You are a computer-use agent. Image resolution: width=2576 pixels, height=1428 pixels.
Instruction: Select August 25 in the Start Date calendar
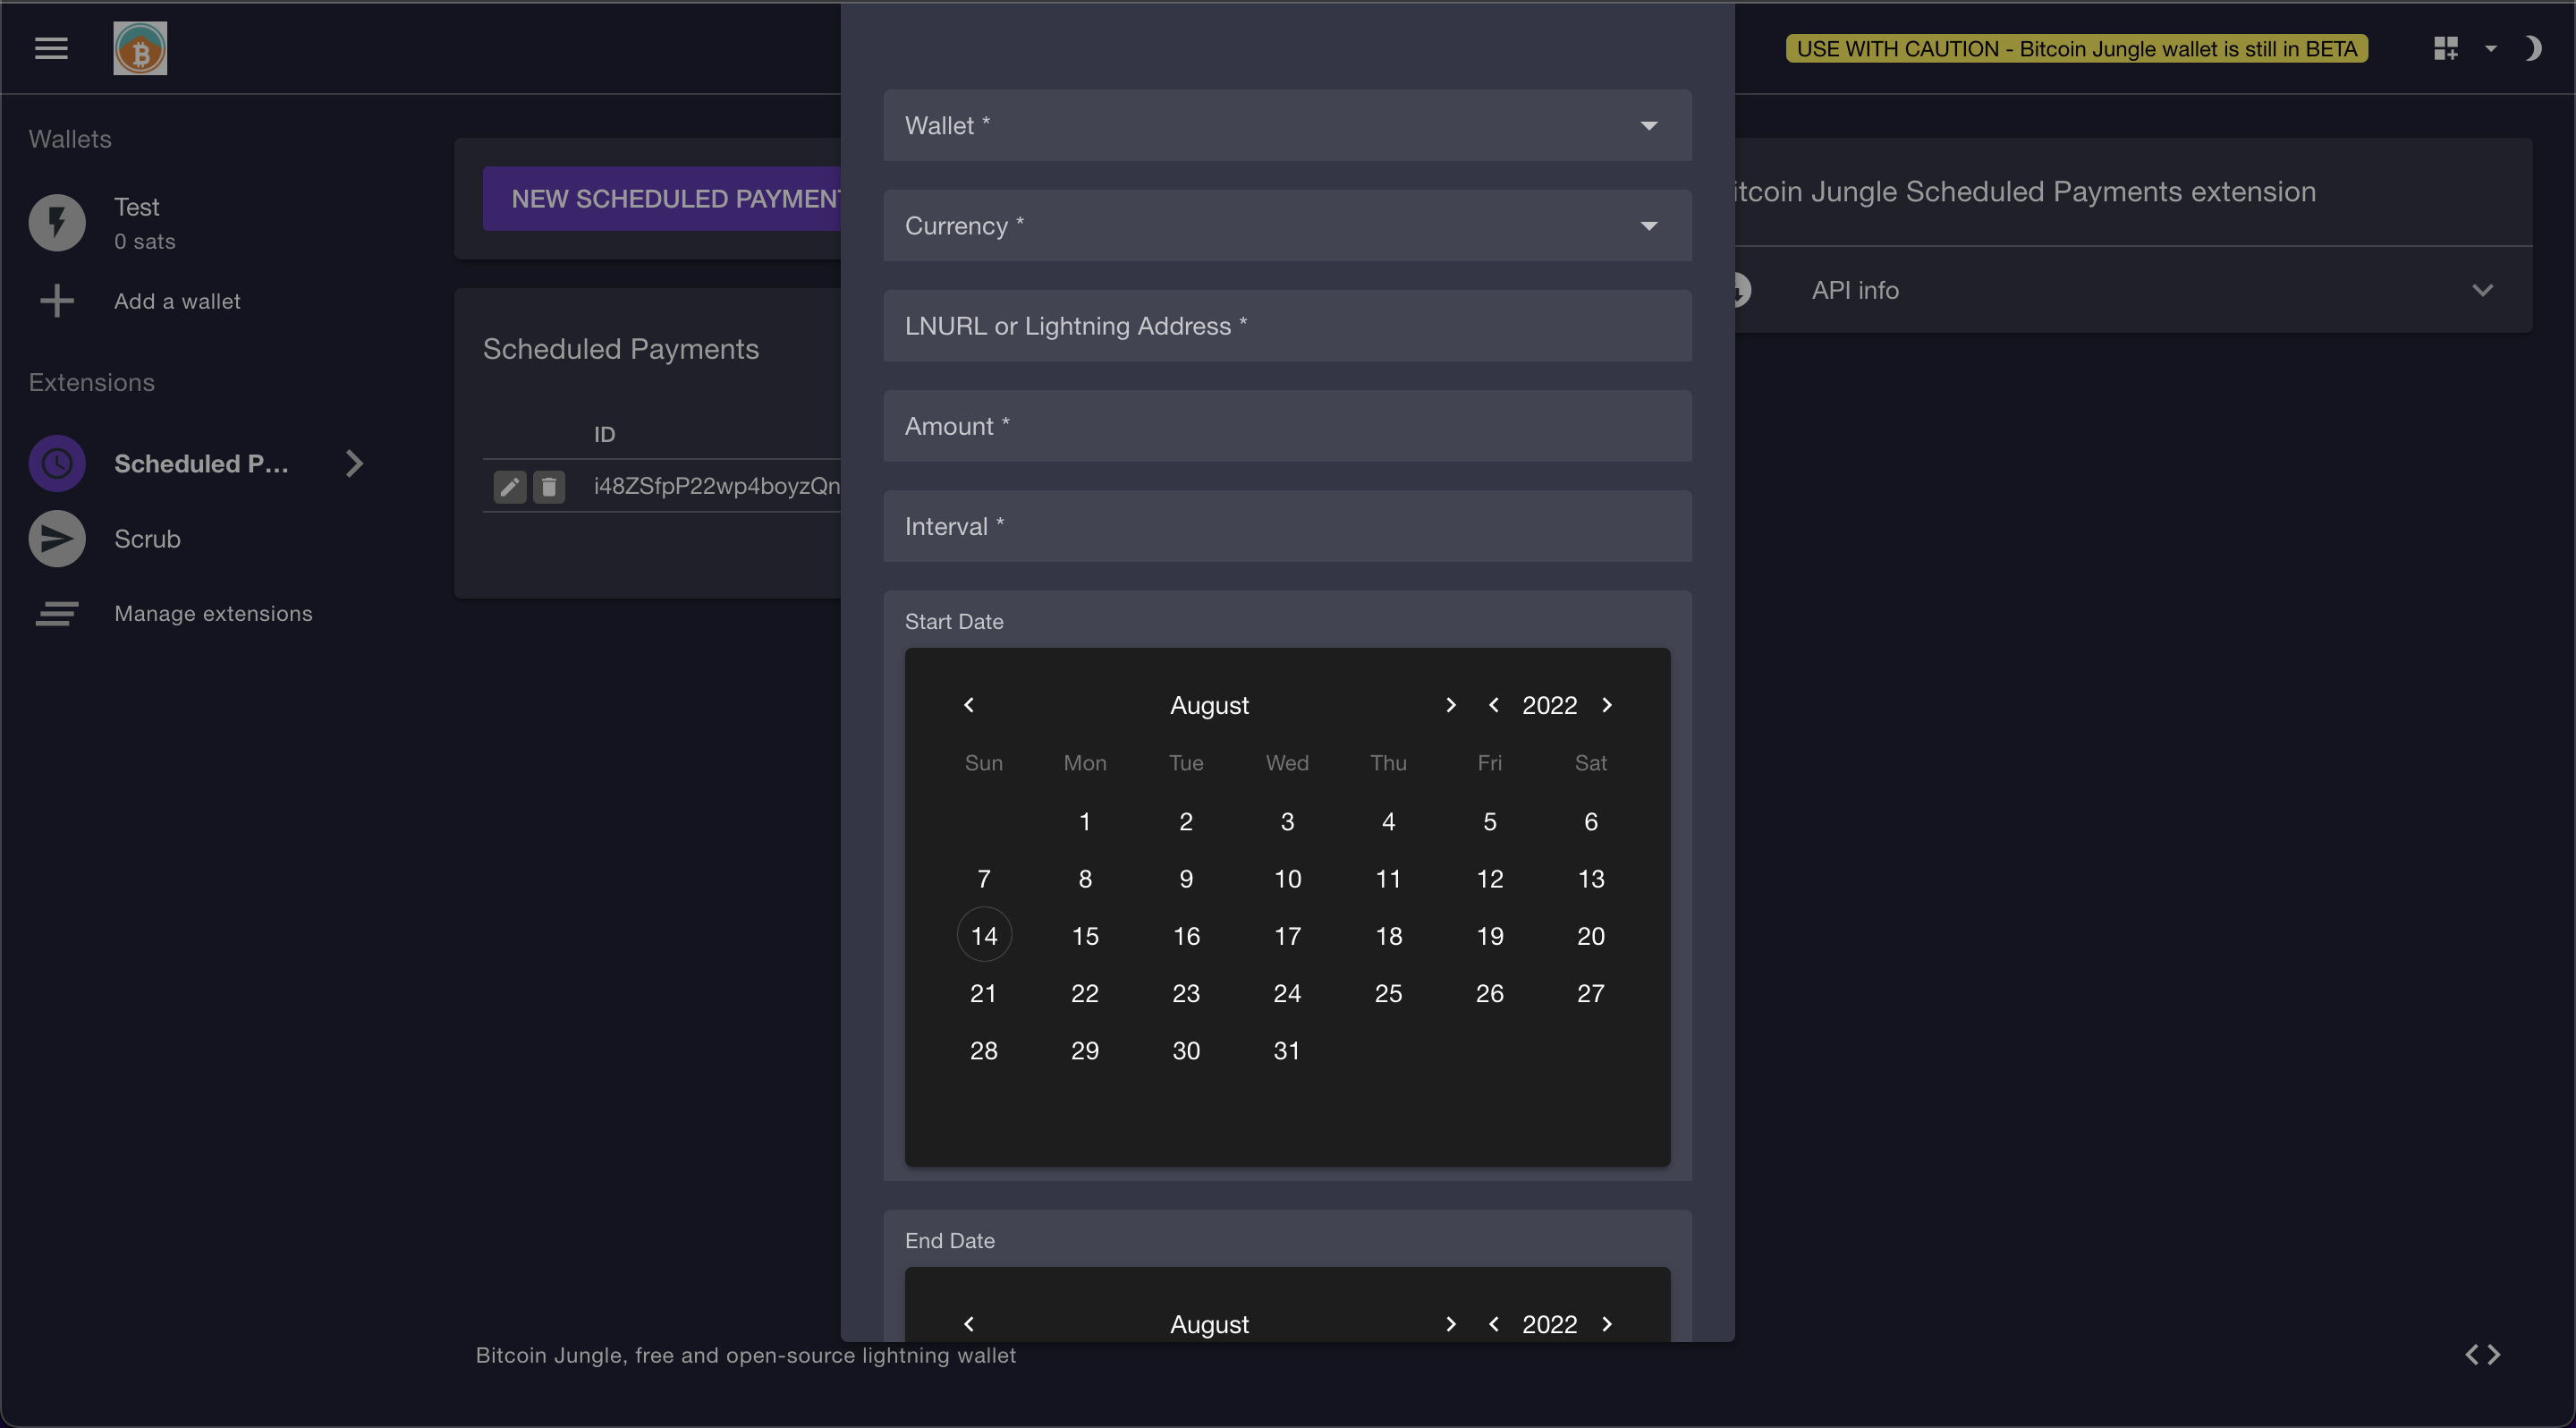pos(1388,993)
